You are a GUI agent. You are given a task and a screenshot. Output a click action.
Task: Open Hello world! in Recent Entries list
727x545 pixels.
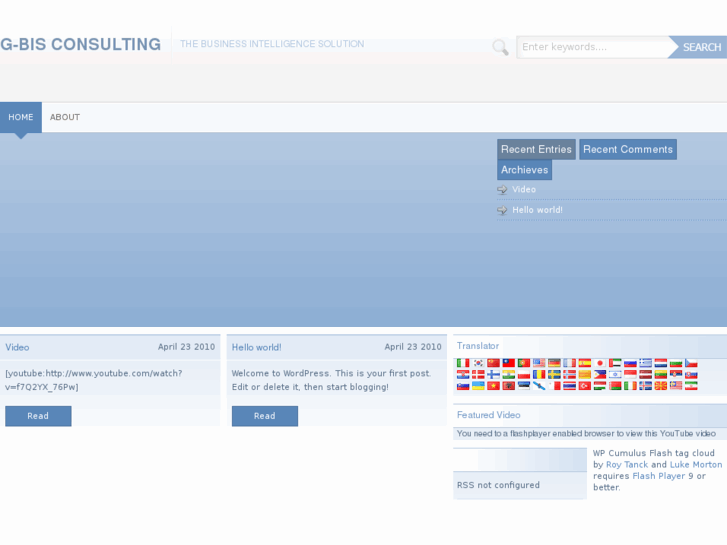[x=537, y=210]
